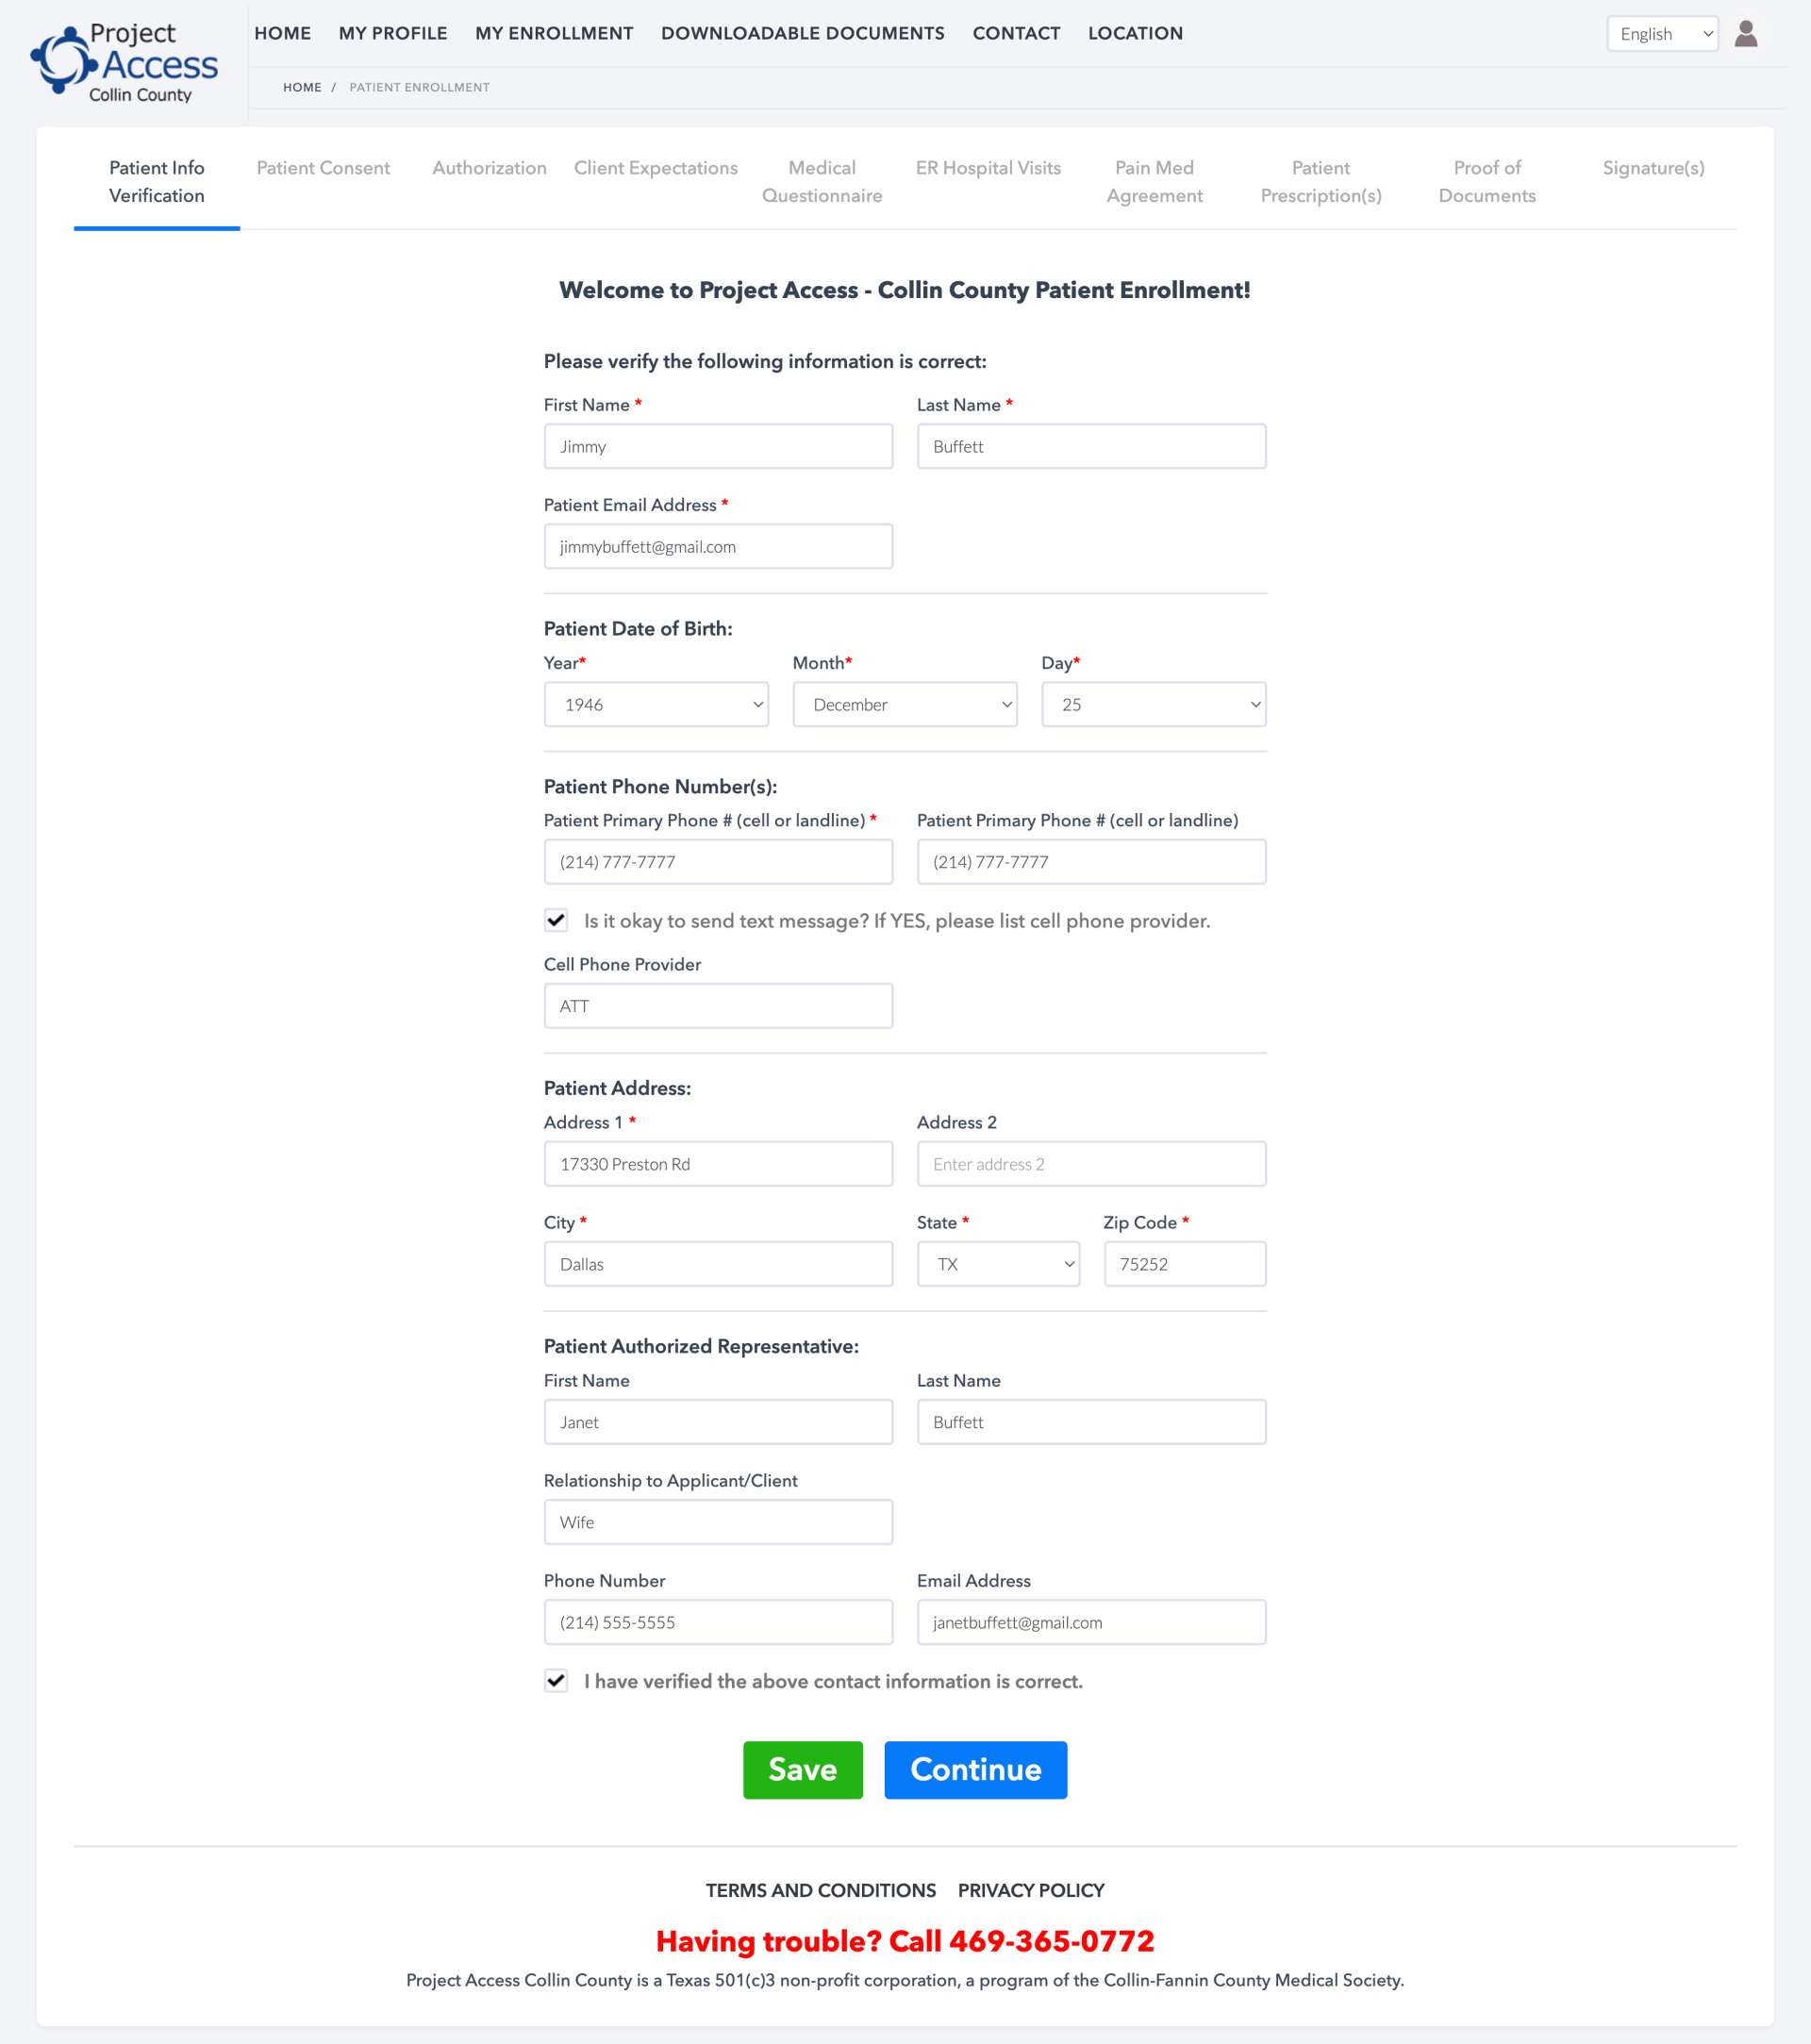Open the LOCATION menu item
1811x2044 pixels.
pos(1135,33)
